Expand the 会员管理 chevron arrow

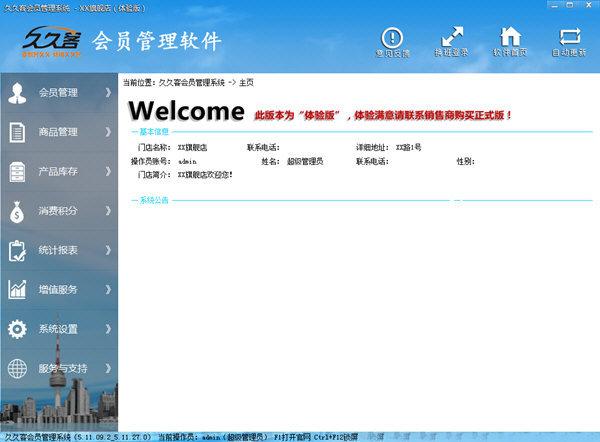[x=108, y=93]
